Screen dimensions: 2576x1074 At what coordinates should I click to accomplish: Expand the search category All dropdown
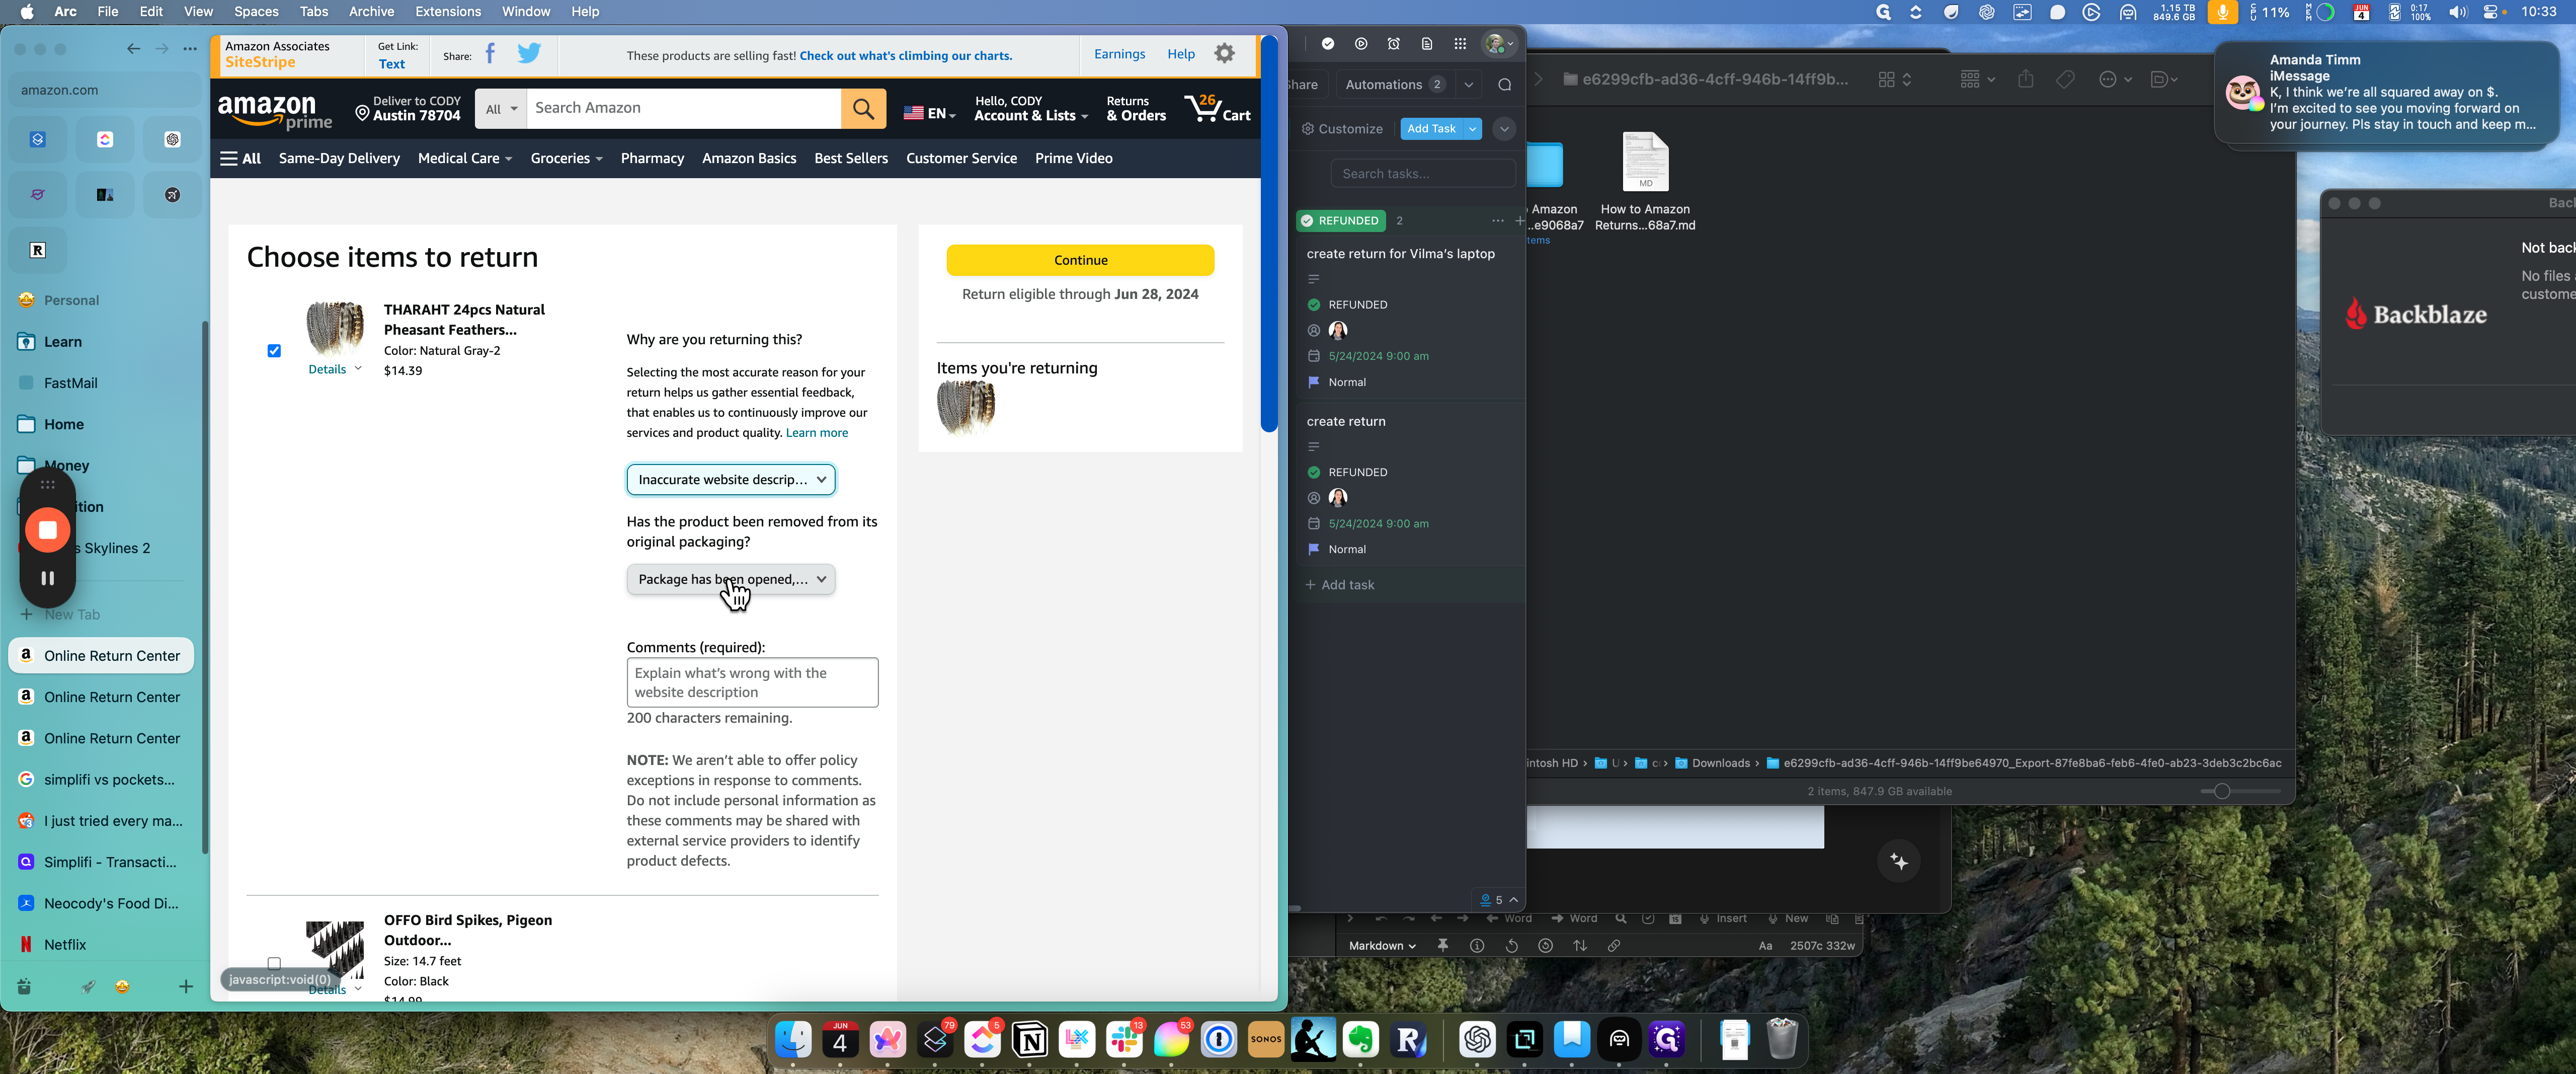click(501, 109)
